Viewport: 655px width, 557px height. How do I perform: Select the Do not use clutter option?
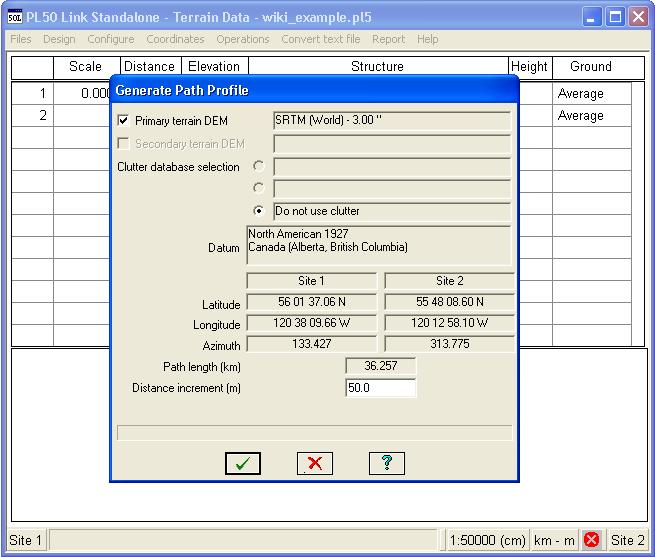(259, 211)
